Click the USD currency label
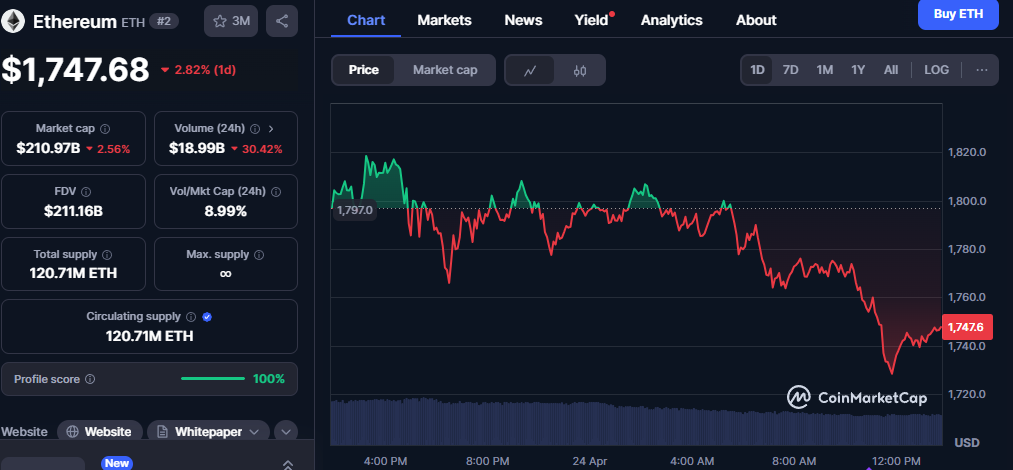1013x470 pixels. coord(967,443)
